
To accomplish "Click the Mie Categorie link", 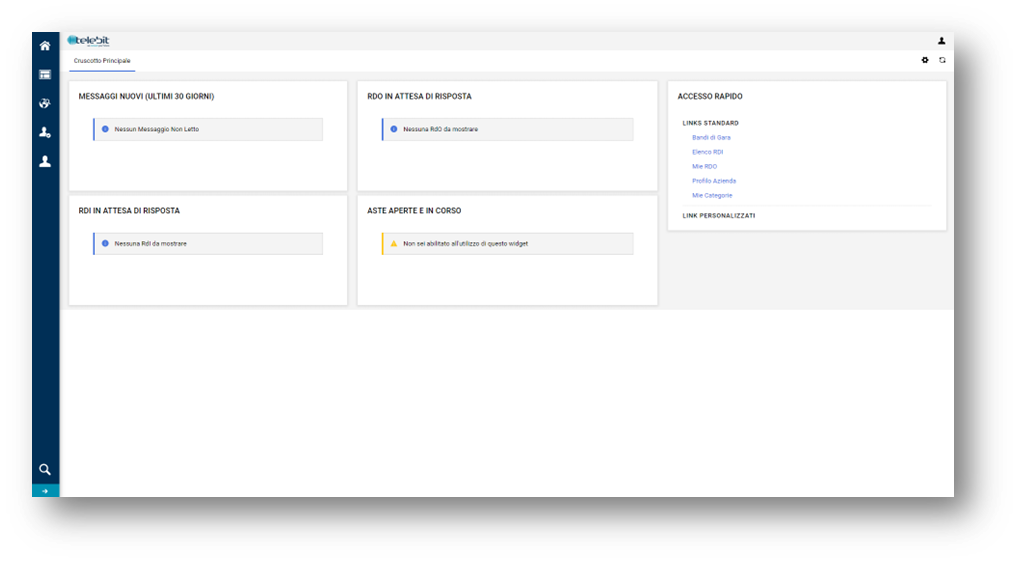I will tap(712, 195).
